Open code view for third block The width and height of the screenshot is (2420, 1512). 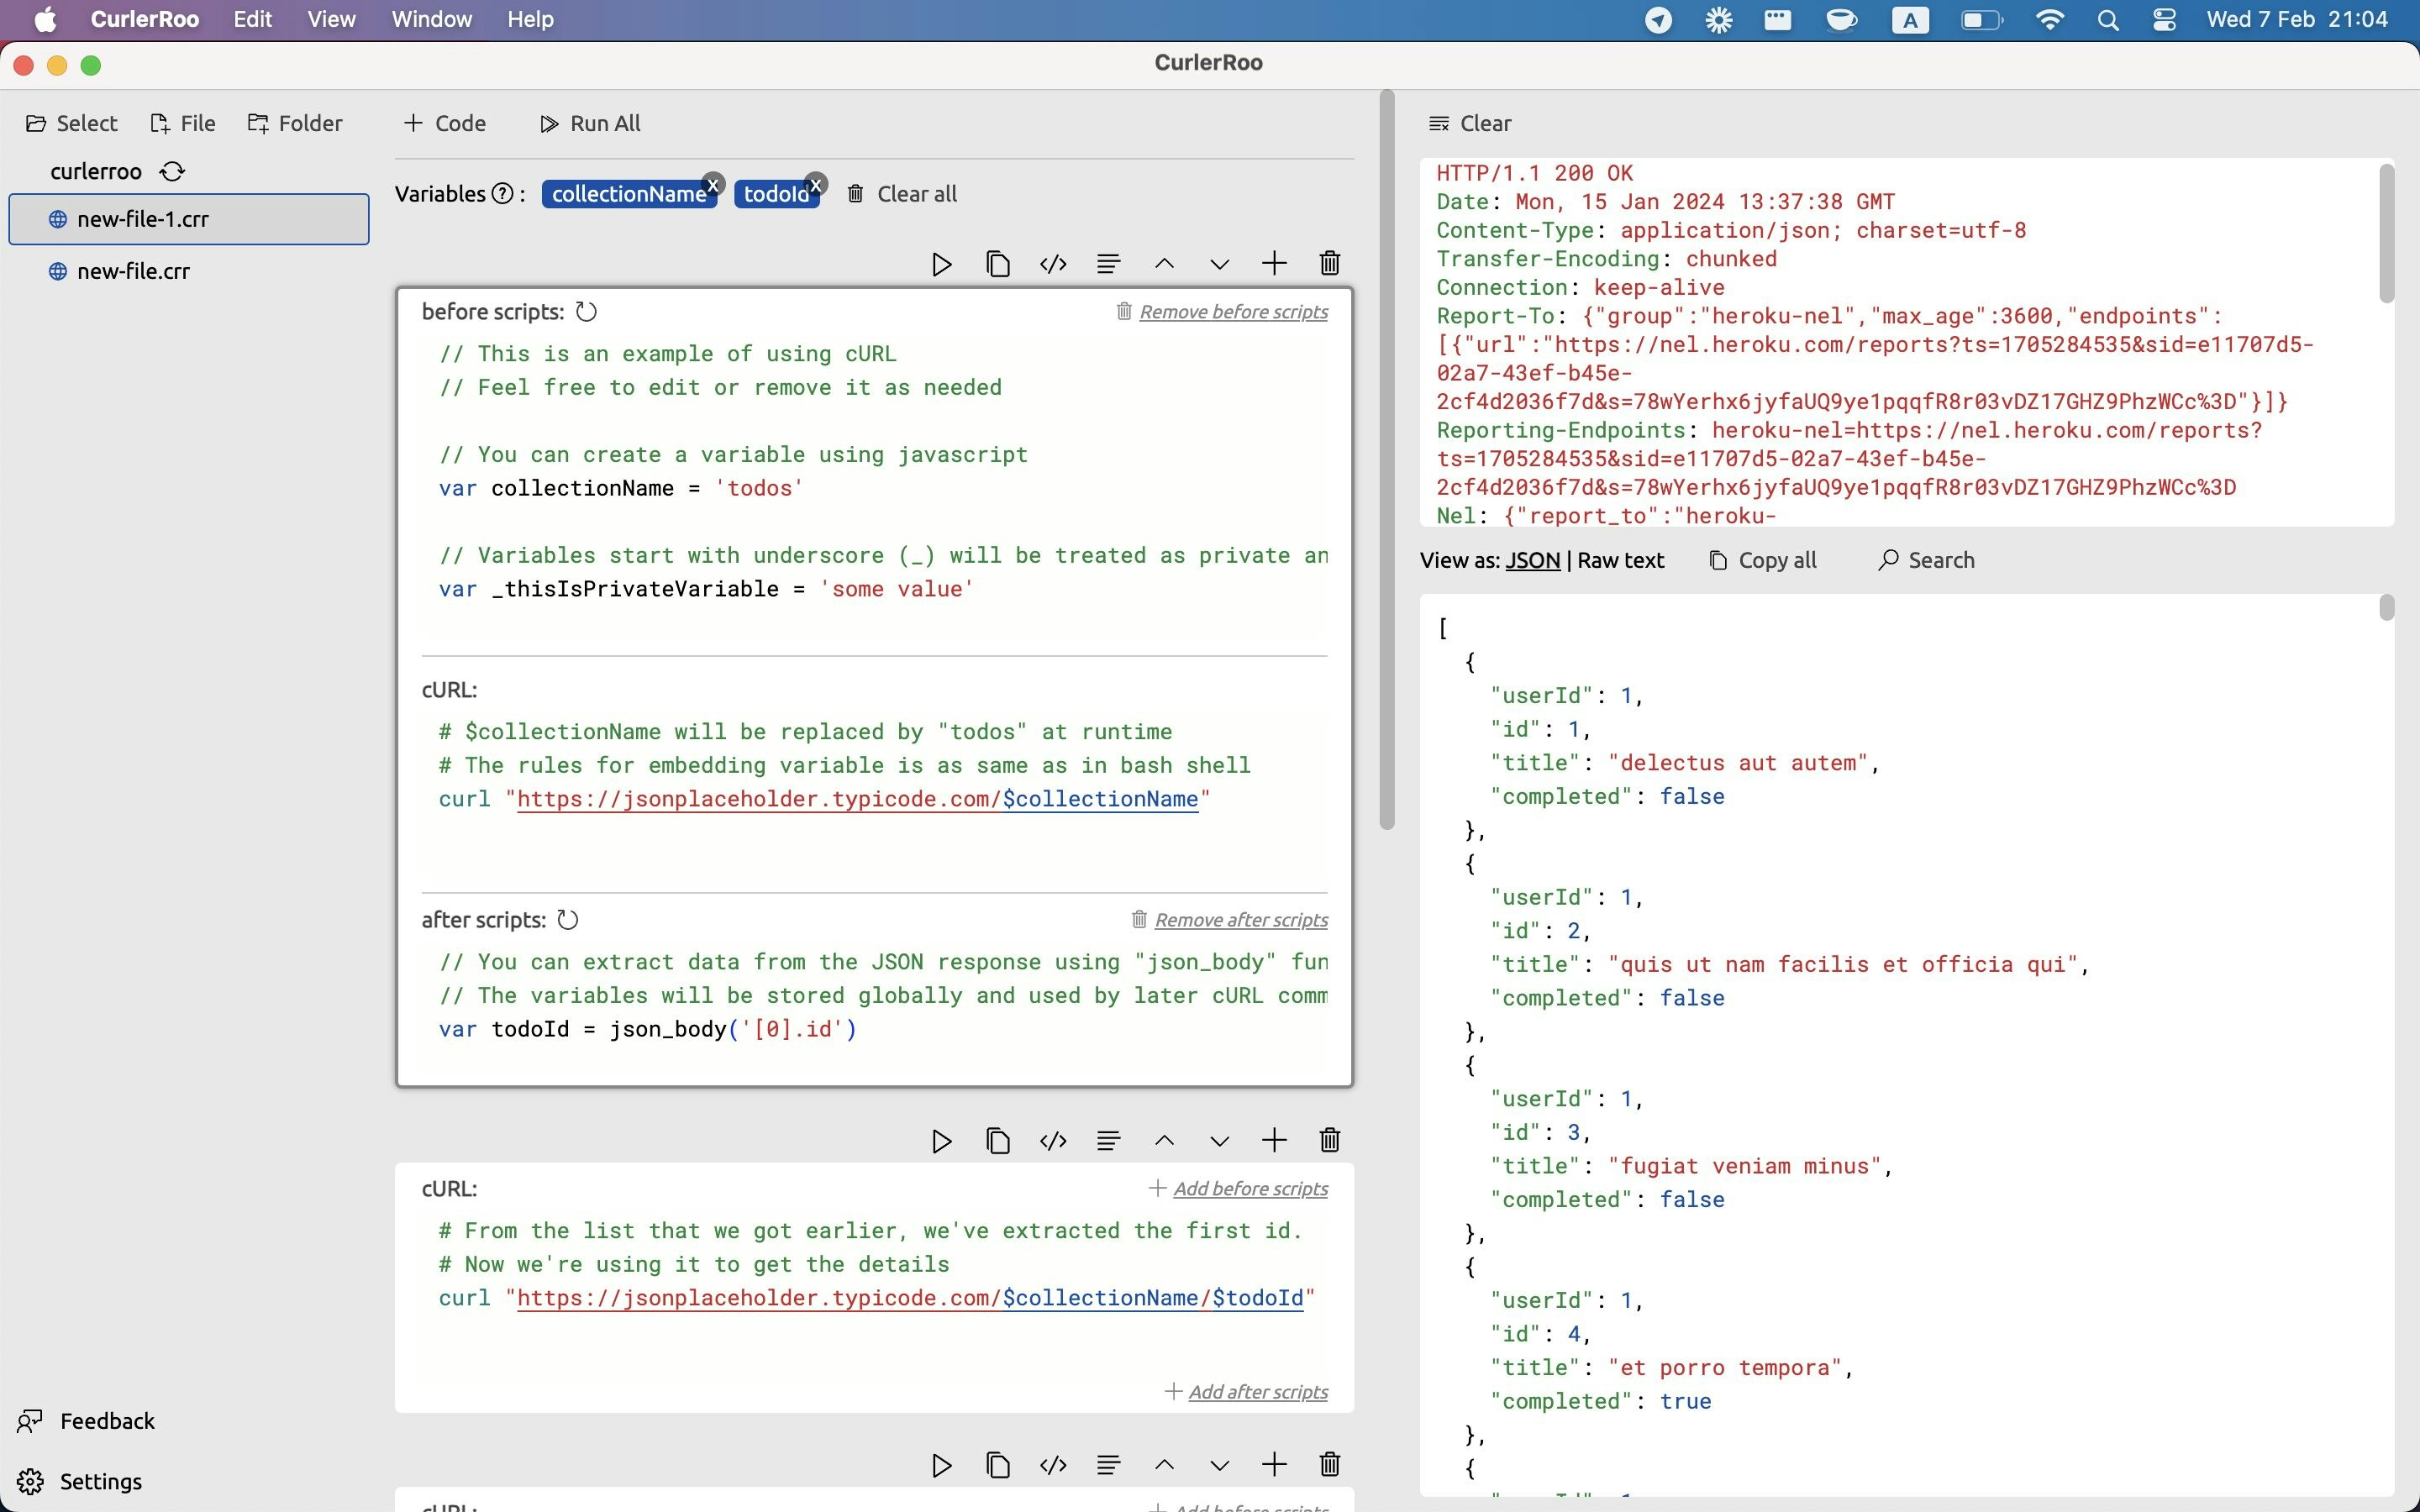[1053, 1466]
